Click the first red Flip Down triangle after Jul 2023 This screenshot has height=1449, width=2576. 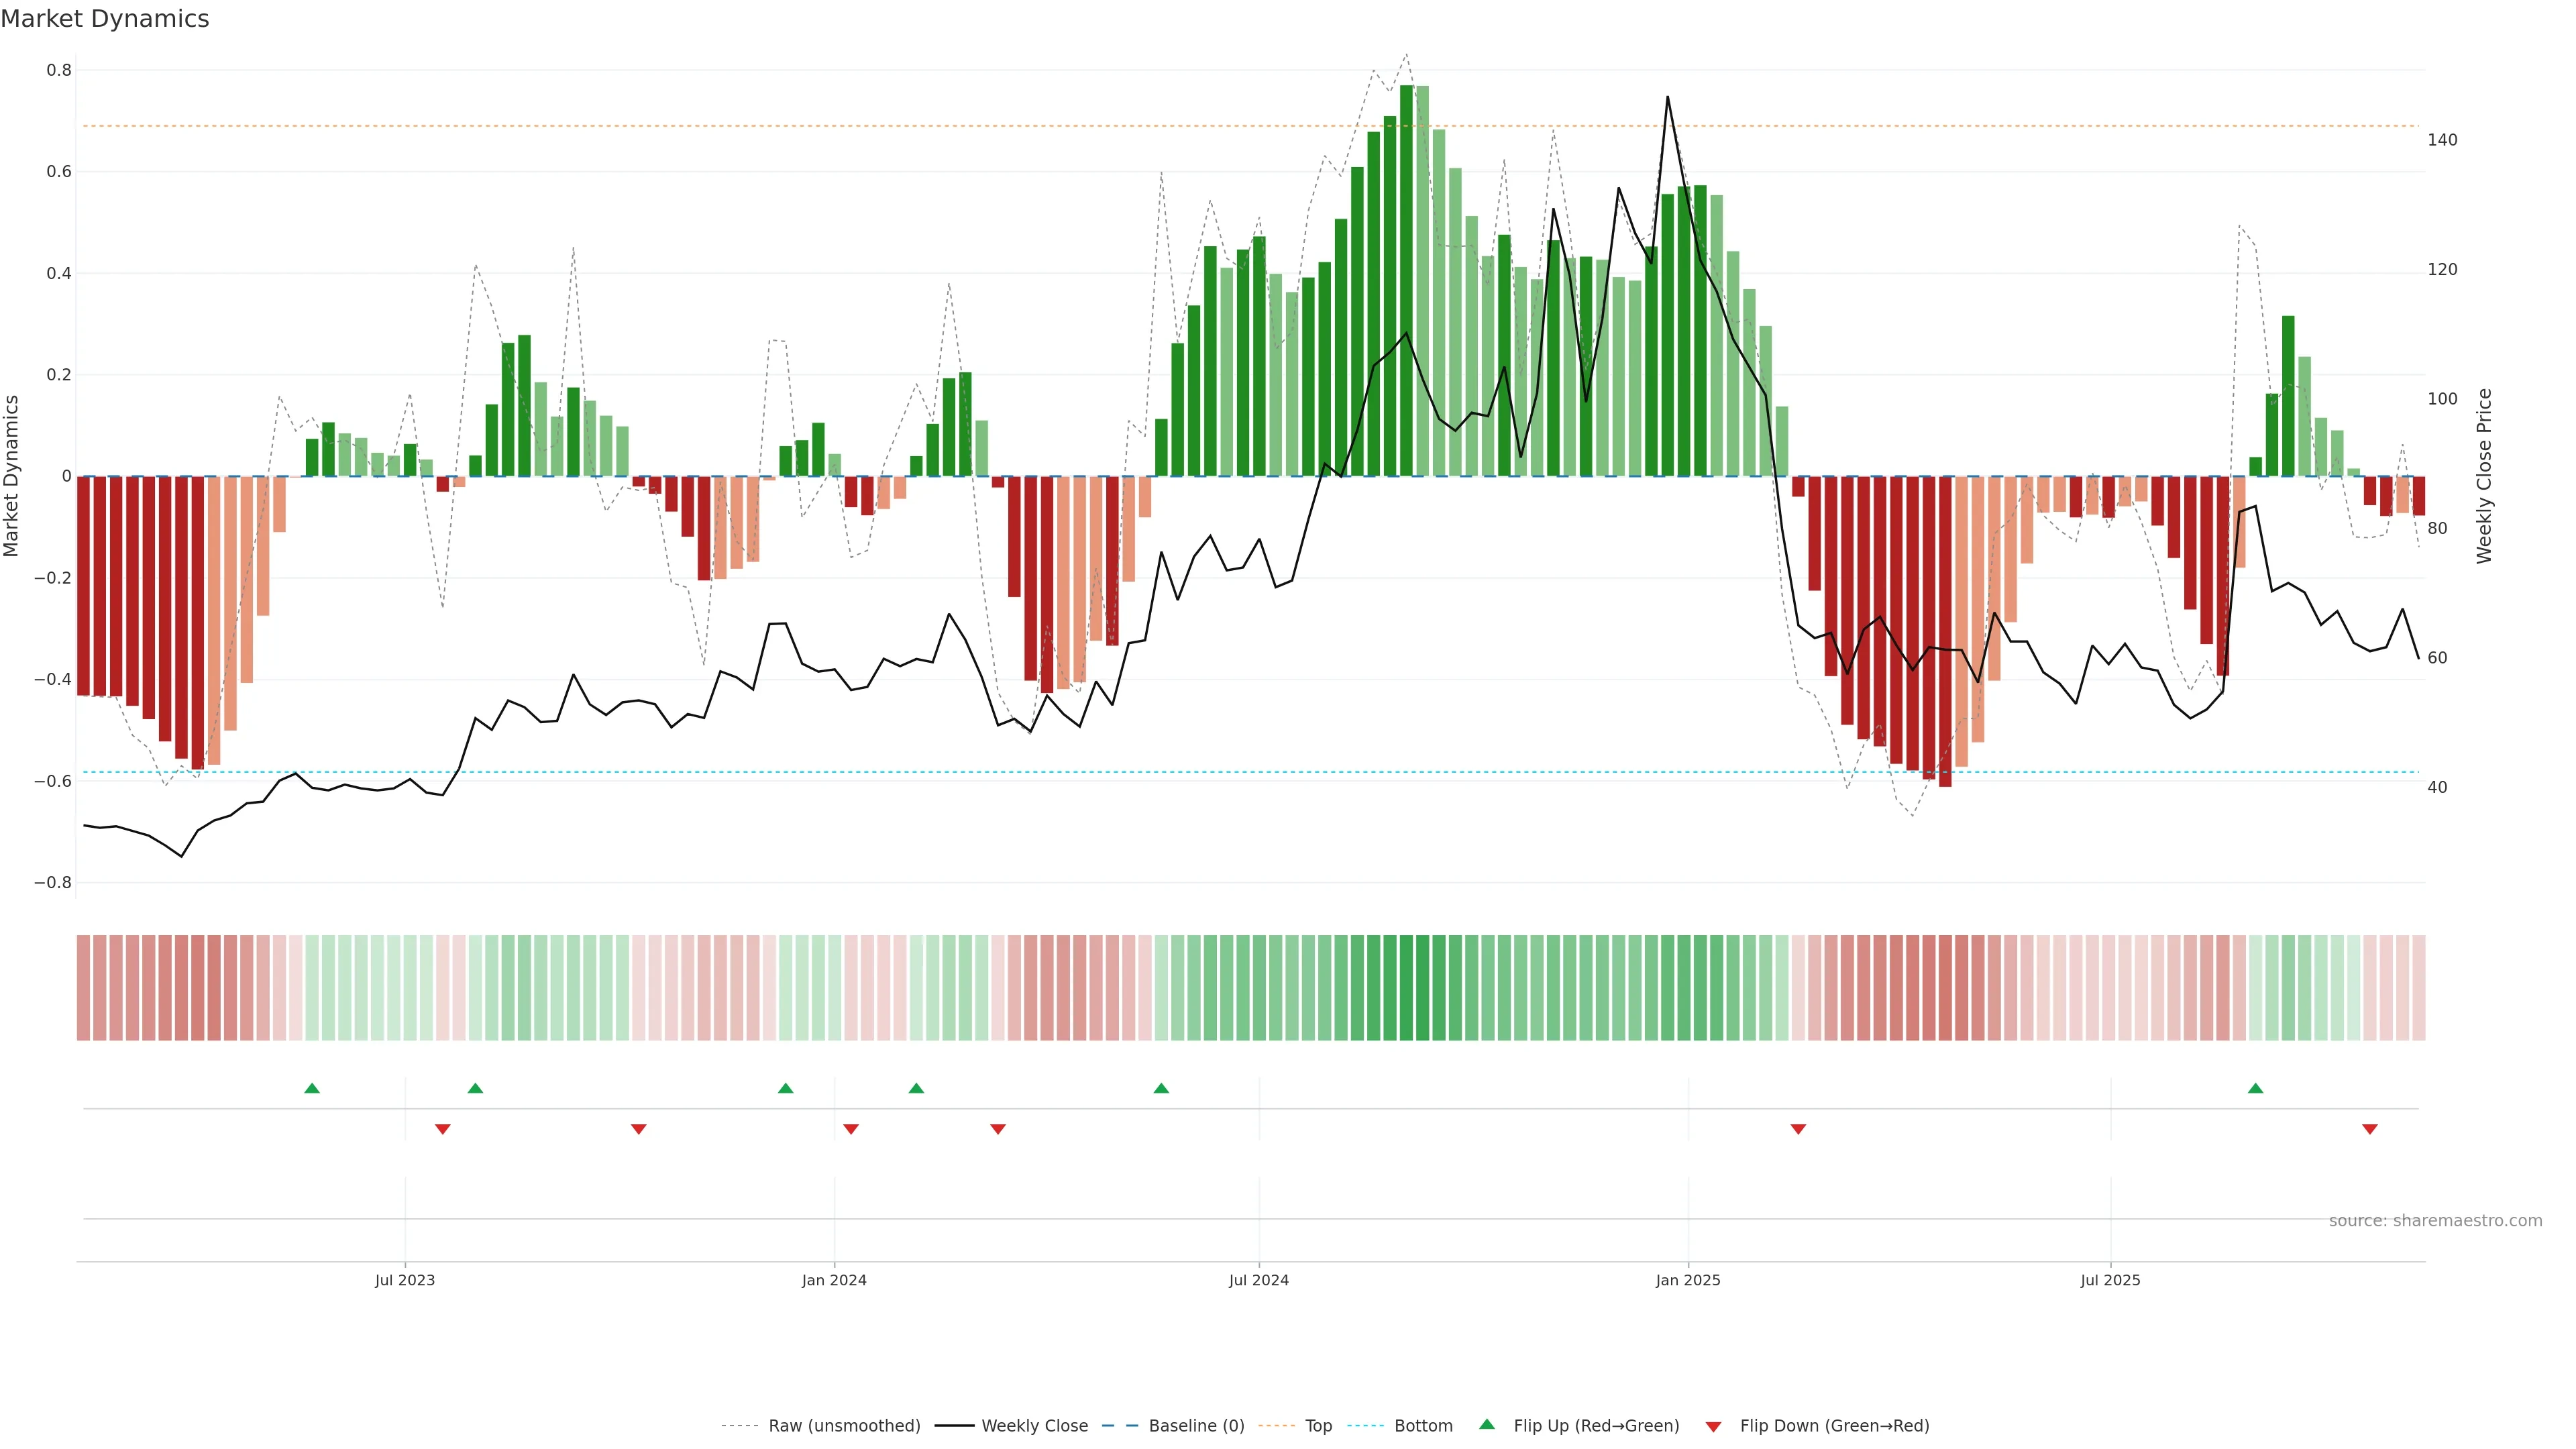click(x=443, y=1129)
